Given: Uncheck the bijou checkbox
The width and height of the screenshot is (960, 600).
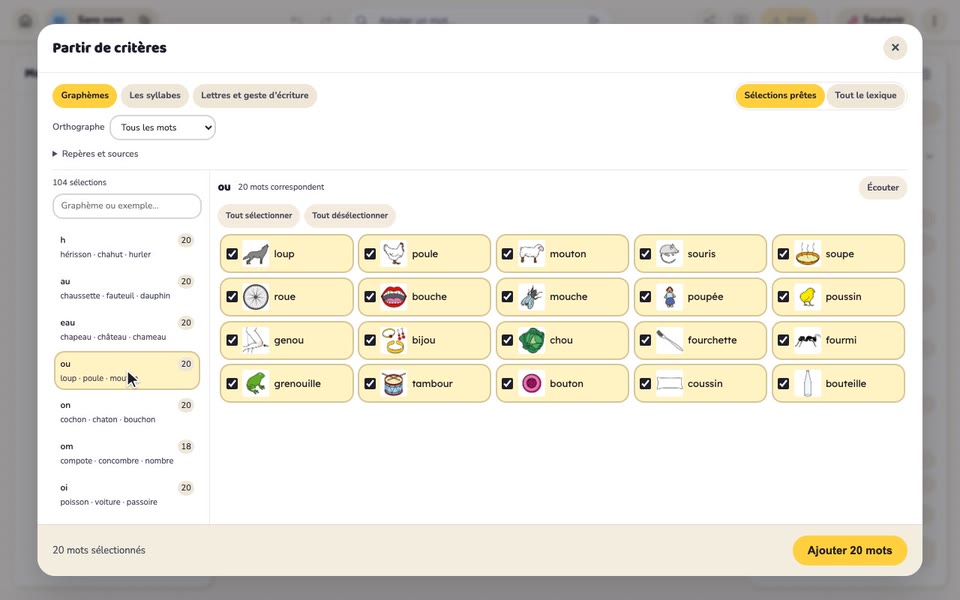Looking at the screenshot, I should (370, 340).
